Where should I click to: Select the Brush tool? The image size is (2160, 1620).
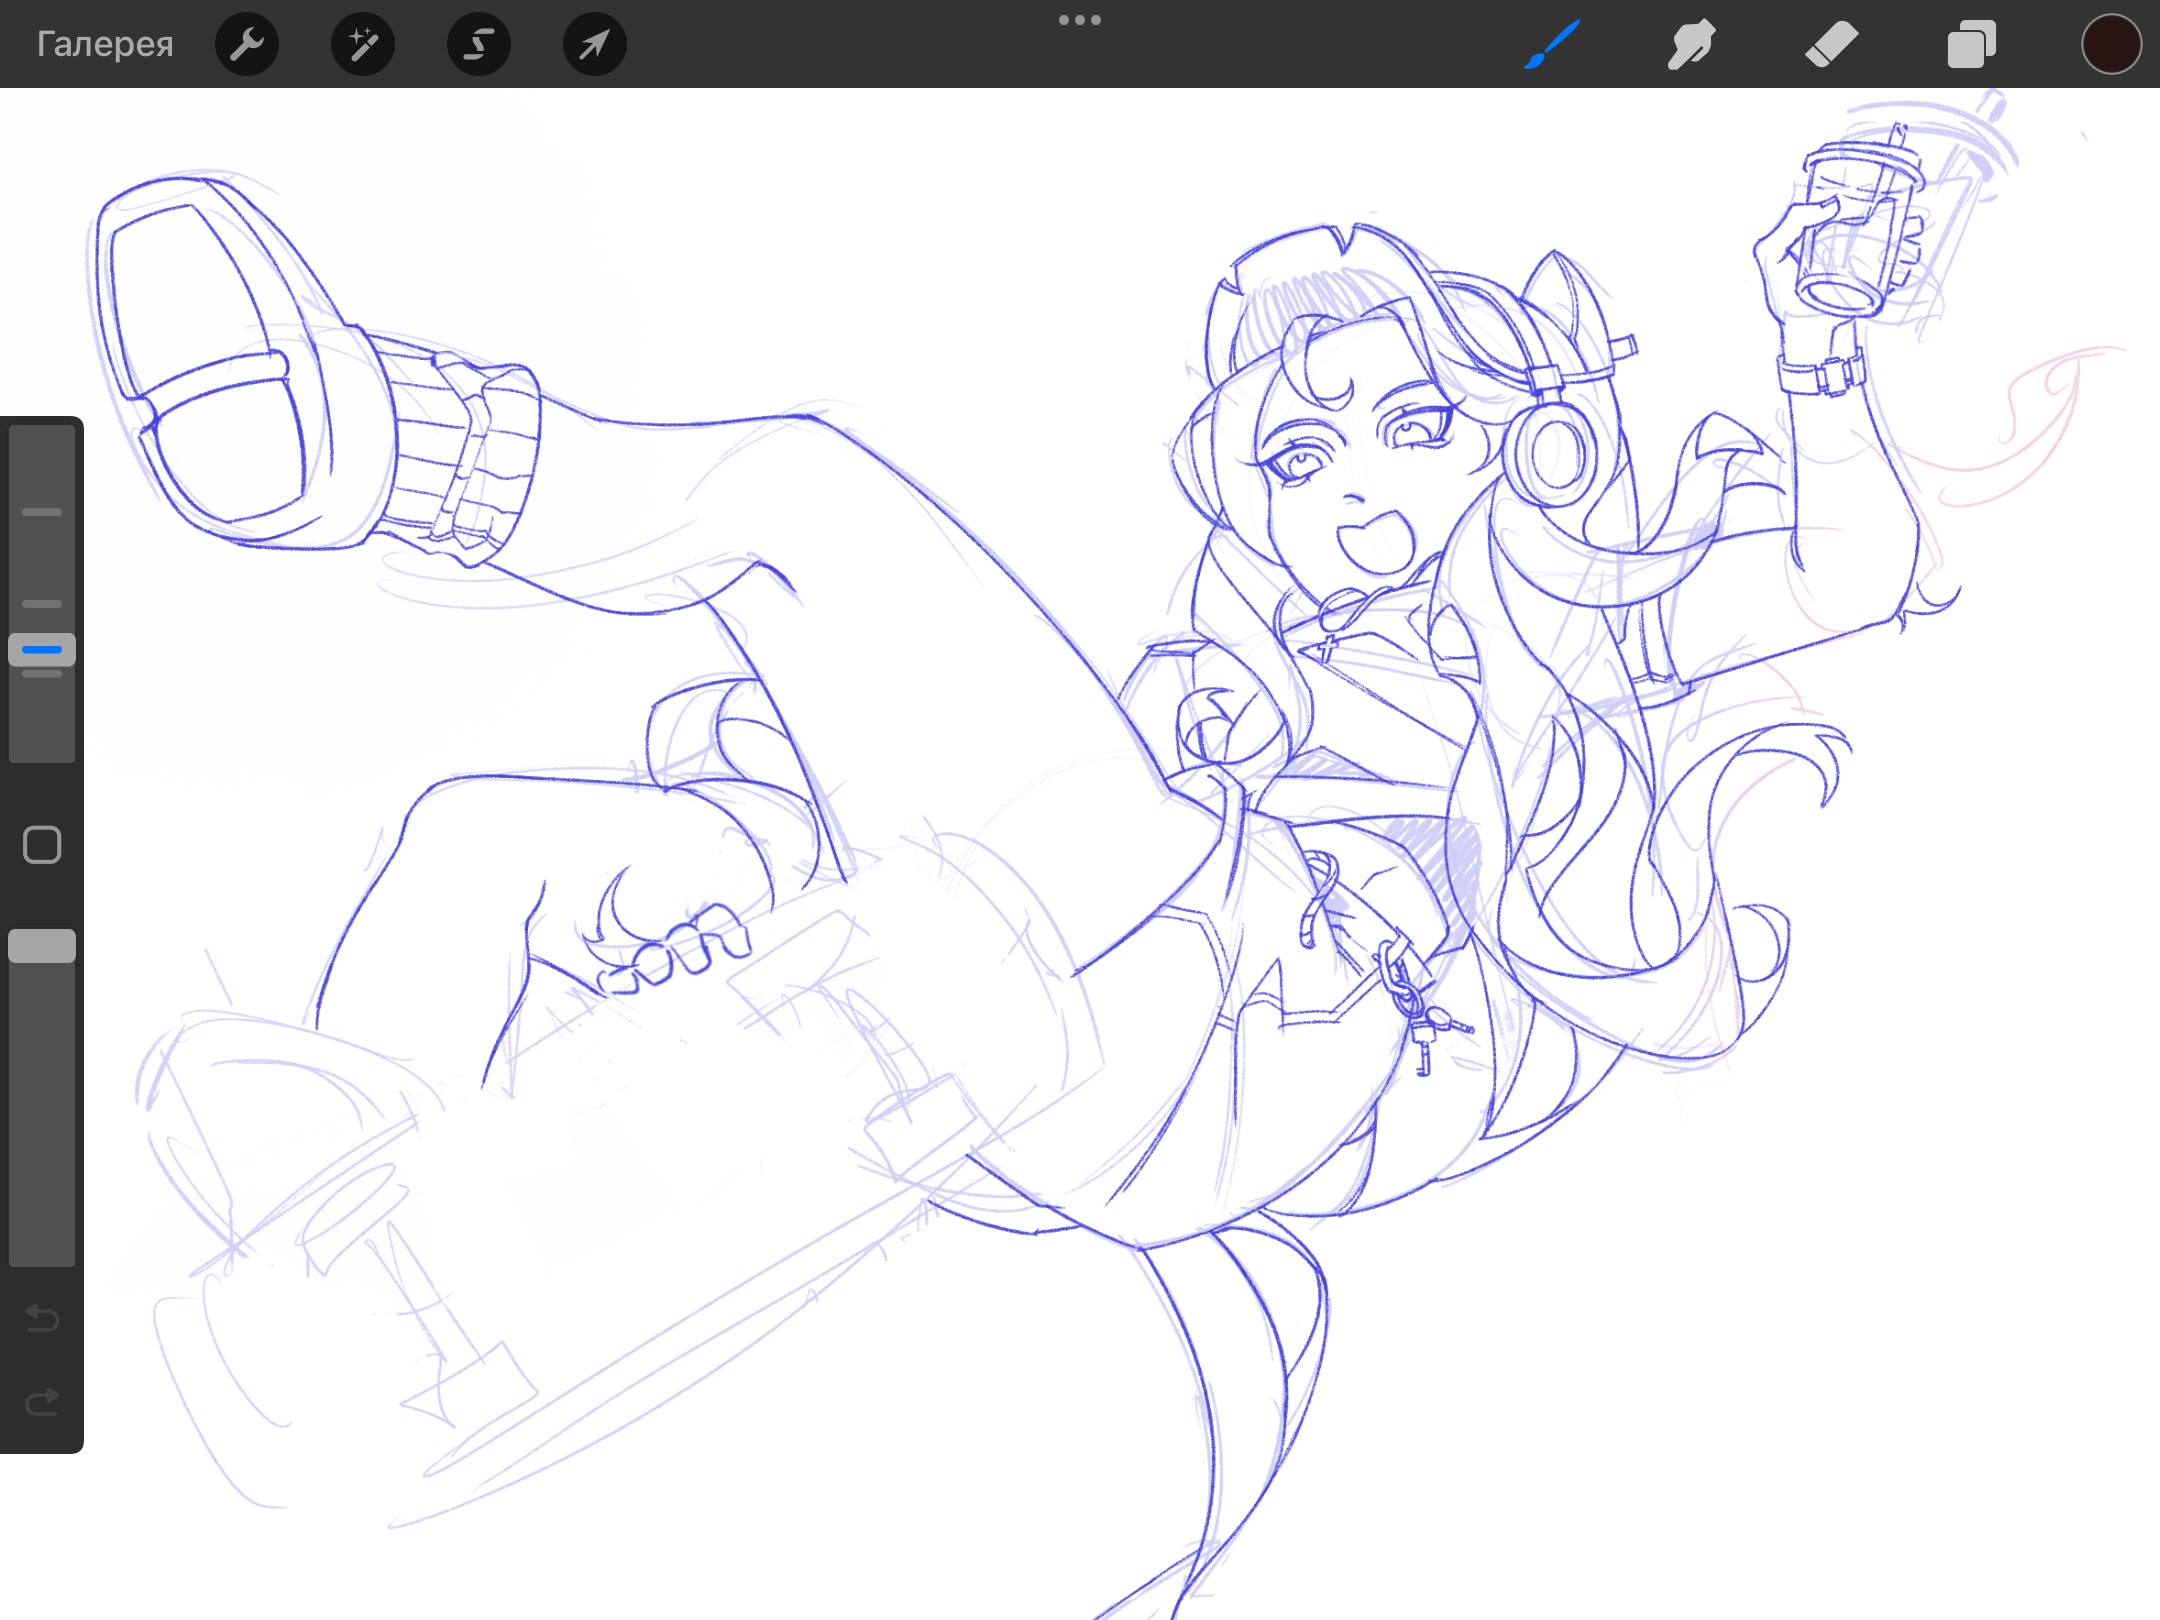click(x=1552, y=44)
